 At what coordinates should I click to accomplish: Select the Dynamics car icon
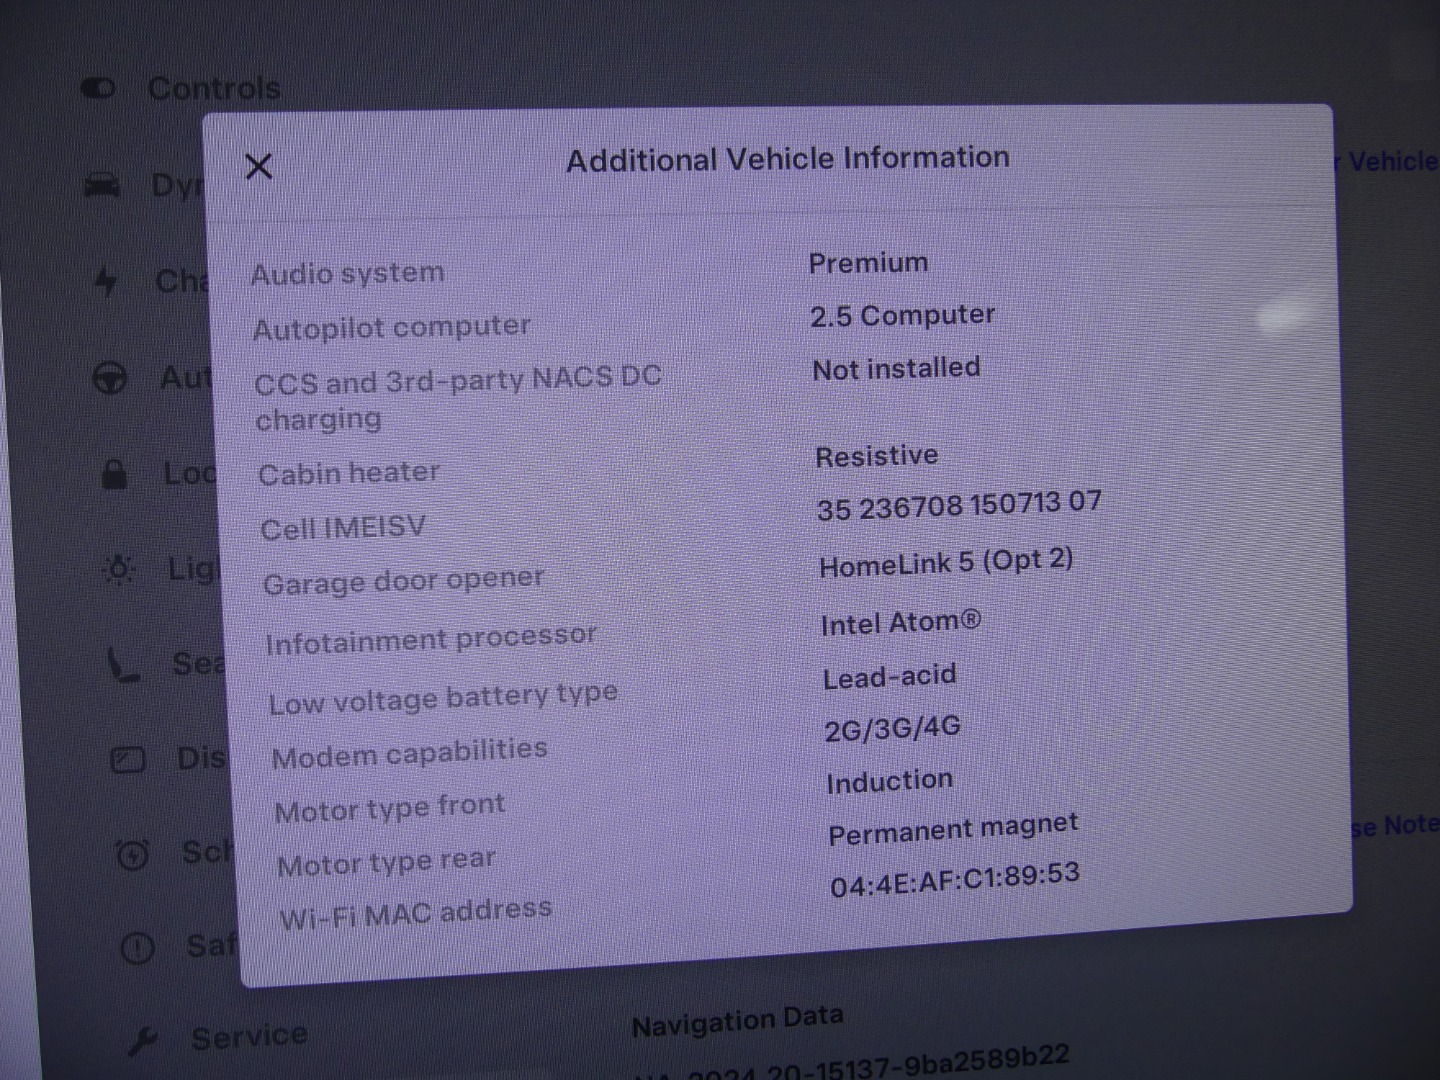pos(103,185)
